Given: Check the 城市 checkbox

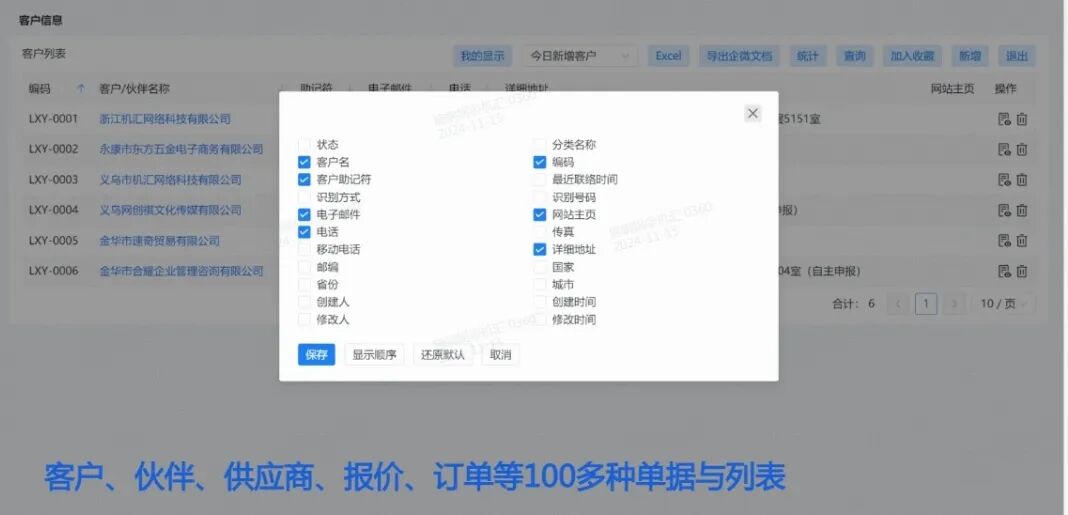Looking at the screenshot, I should point(539,285).
